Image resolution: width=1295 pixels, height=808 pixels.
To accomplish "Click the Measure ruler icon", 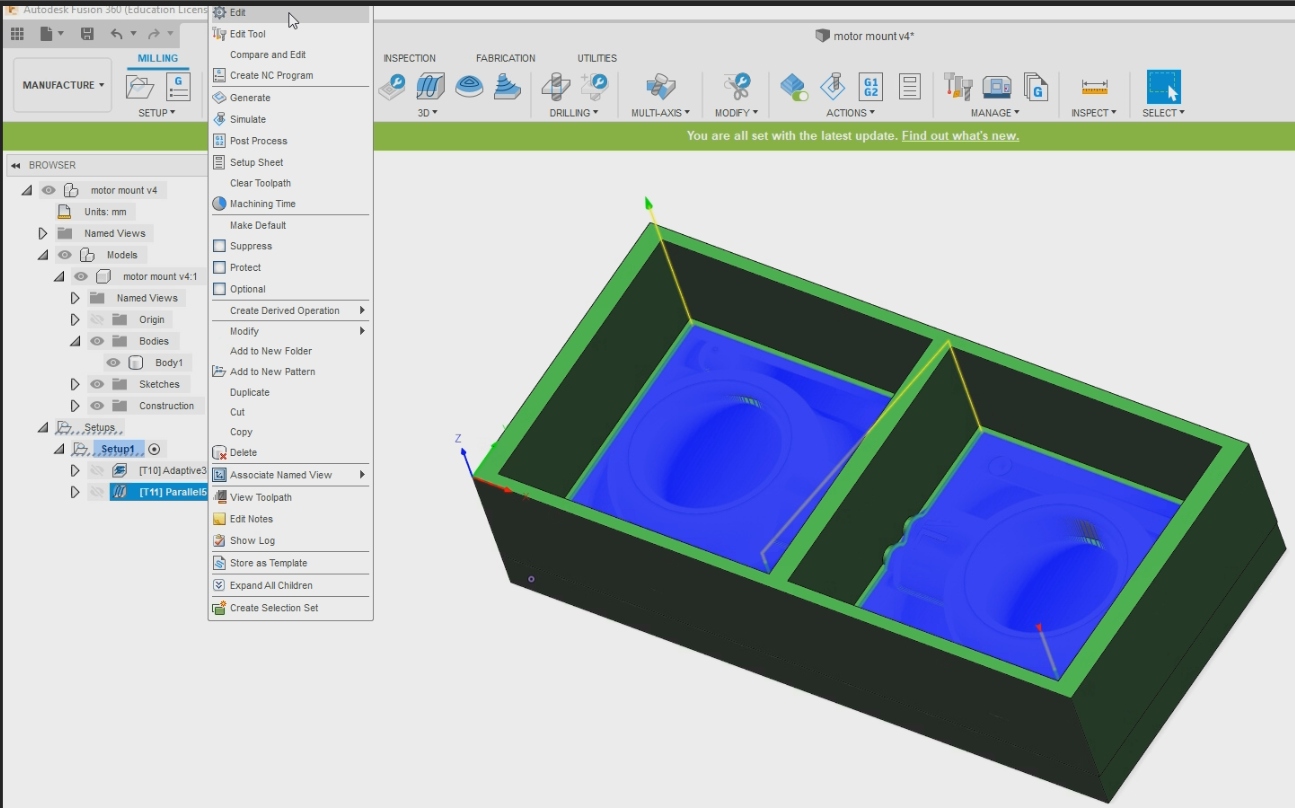I will pyautogui.click(x=1094, y=87).
